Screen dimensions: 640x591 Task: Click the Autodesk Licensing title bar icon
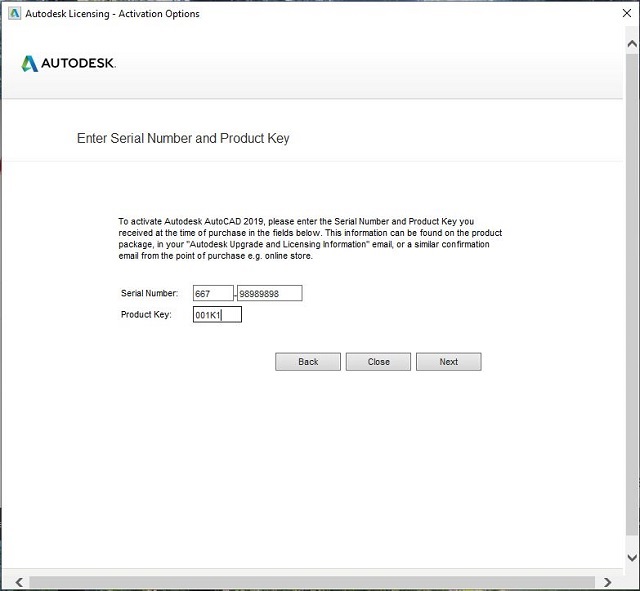coord(13,14)
